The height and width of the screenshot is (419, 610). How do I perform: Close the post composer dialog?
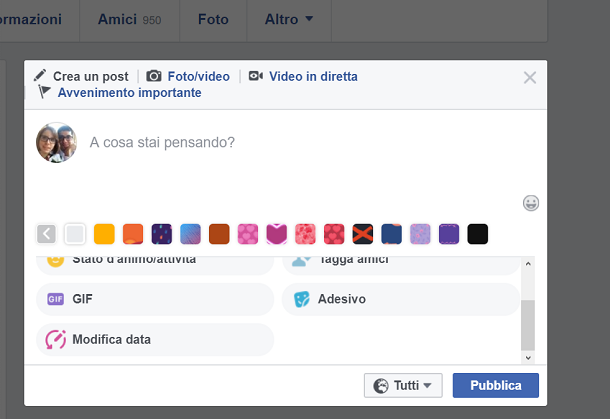click(x=530, y=77)
